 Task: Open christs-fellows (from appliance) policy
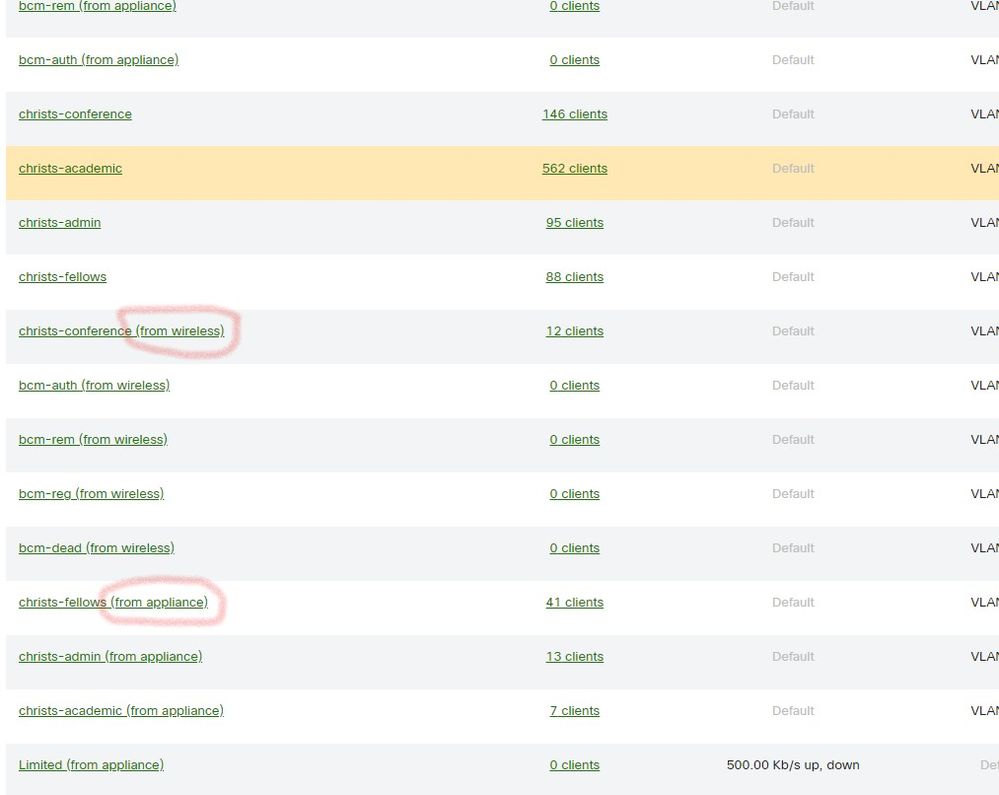113,602
